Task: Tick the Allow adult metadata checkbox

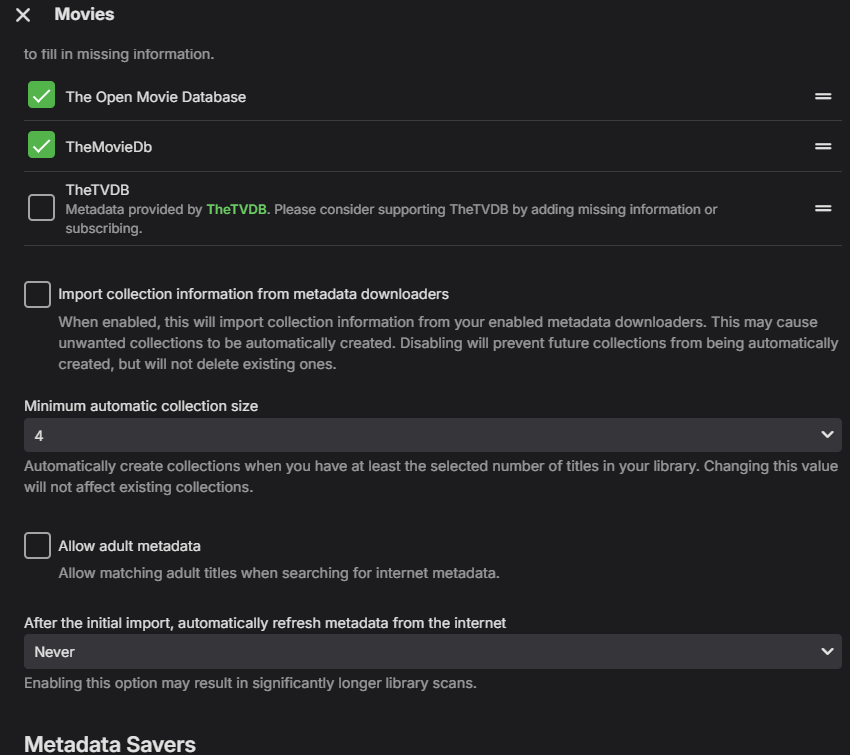Action: click(37, 546)
